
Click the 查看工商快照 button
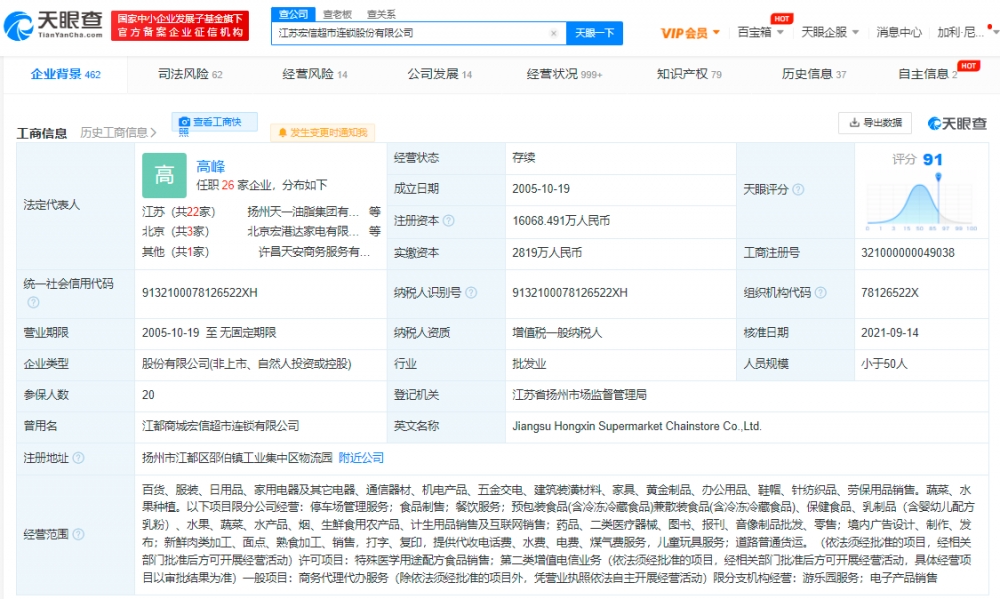[214, 122]
